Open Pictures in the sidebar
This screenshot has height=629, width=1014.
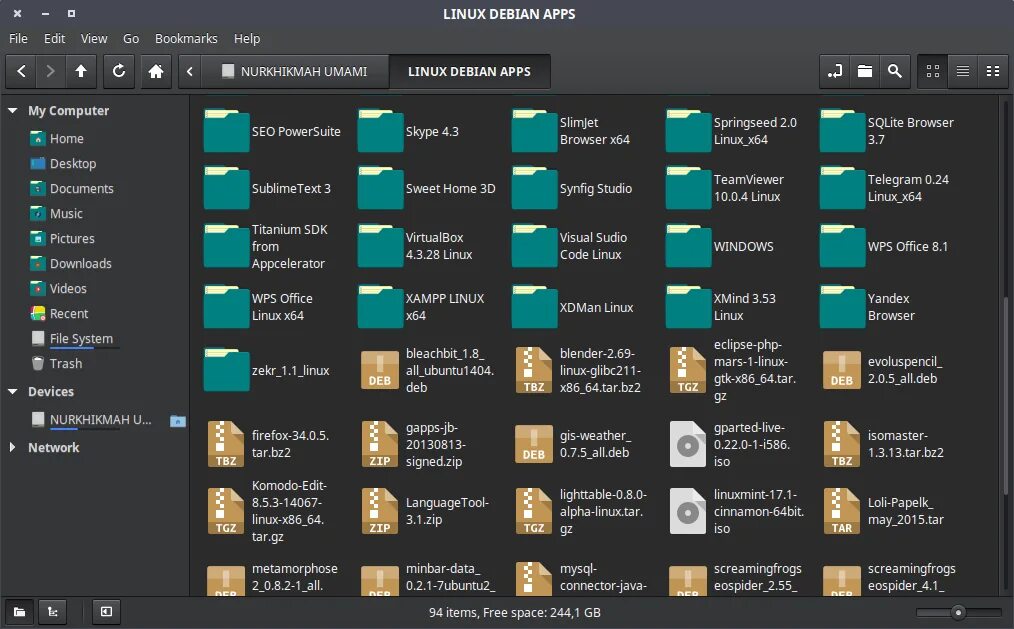tap(72, 239)
